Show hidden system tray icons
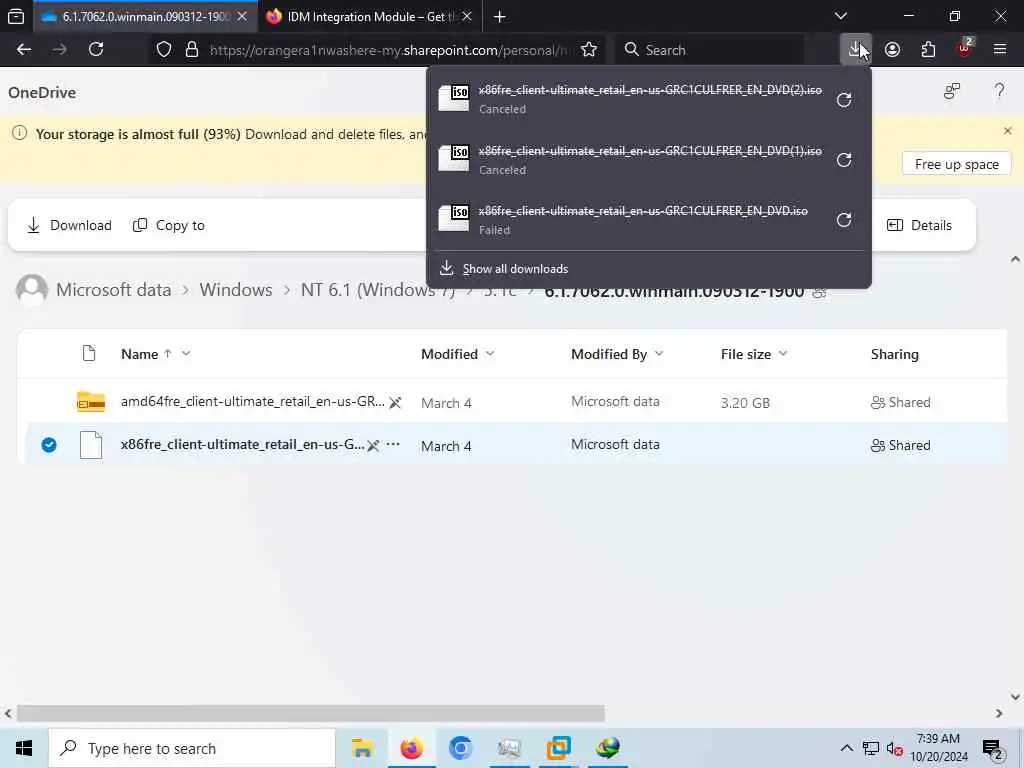Image resolution: width=1024 pixels, height=768 pixels. pyautogui.click(x=846, y=748)
